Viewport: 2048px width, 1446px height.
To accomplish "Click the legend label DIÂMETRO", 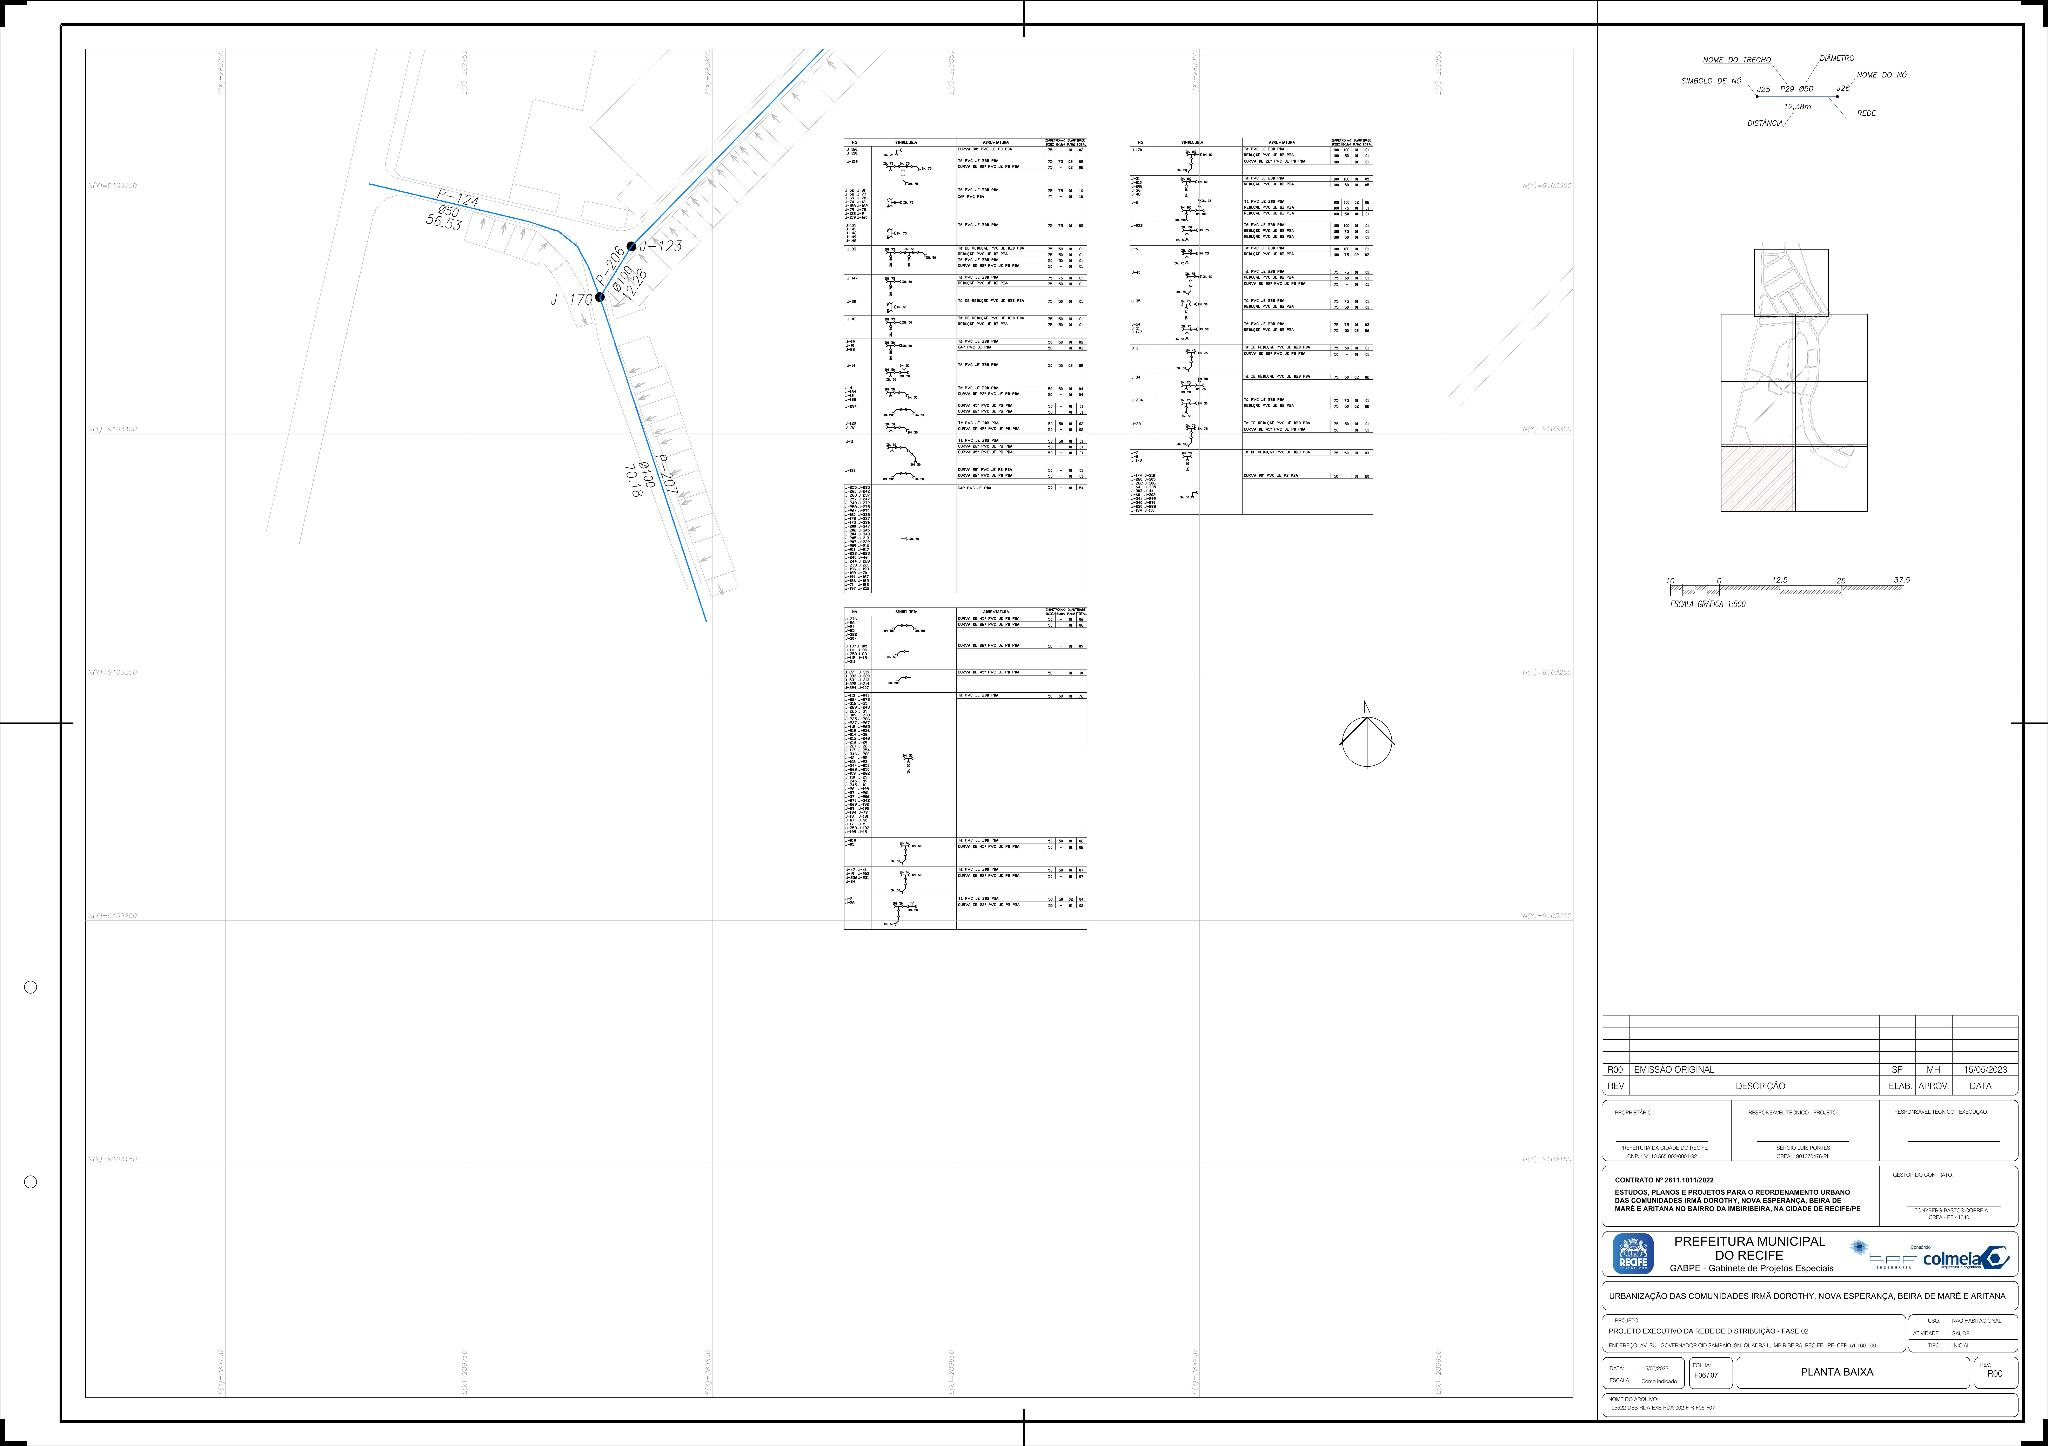I will pyautogui.click(x=1836, y=58).
